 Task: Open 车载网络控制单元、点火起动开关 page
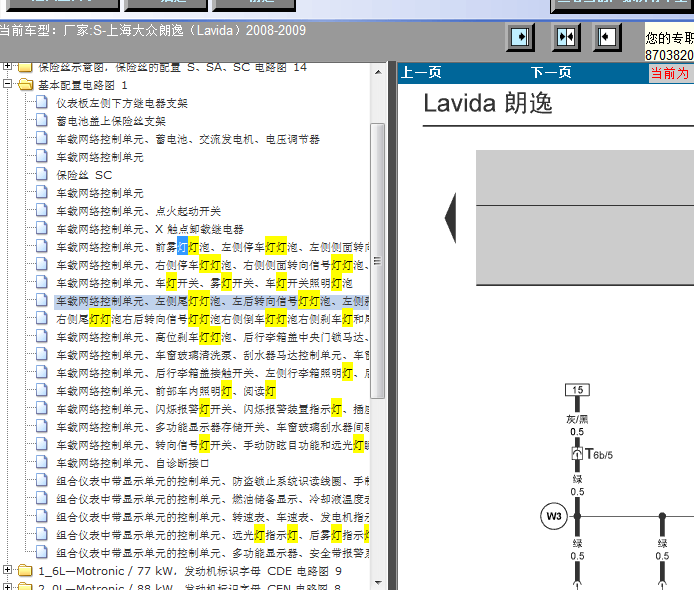pyautogui.click(x=138, y=211)
